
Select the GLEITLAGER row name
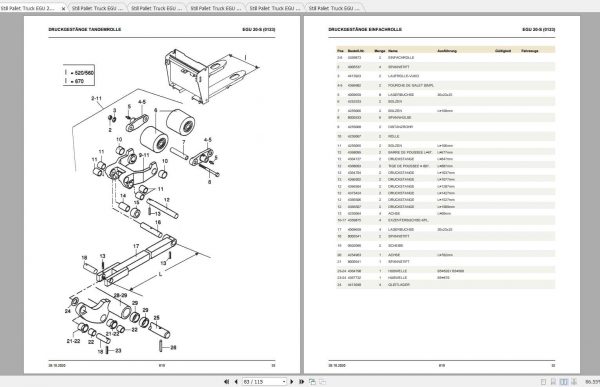coord(399,285)
